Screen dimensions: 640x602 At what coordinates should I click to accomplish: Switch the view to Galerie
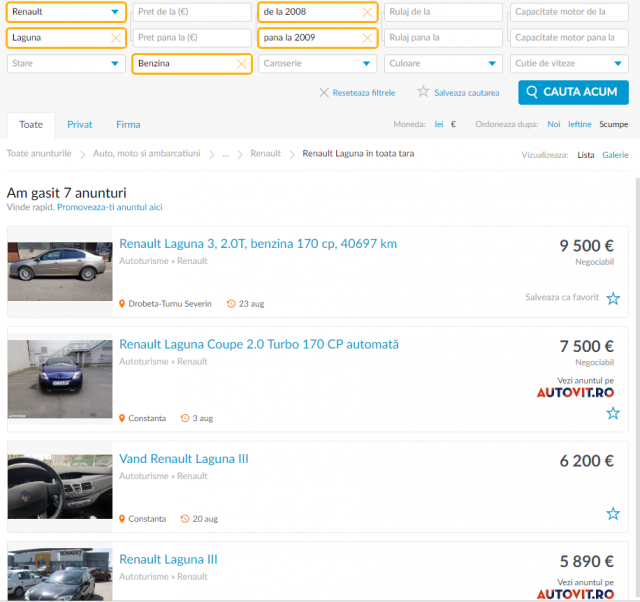click(x=615, y=155)
